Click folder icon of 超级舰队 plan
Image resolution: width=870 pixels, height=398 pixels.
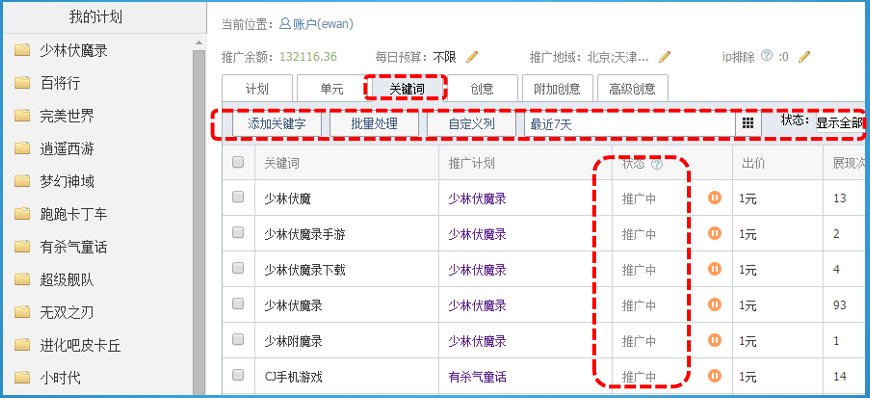point(22,280)
